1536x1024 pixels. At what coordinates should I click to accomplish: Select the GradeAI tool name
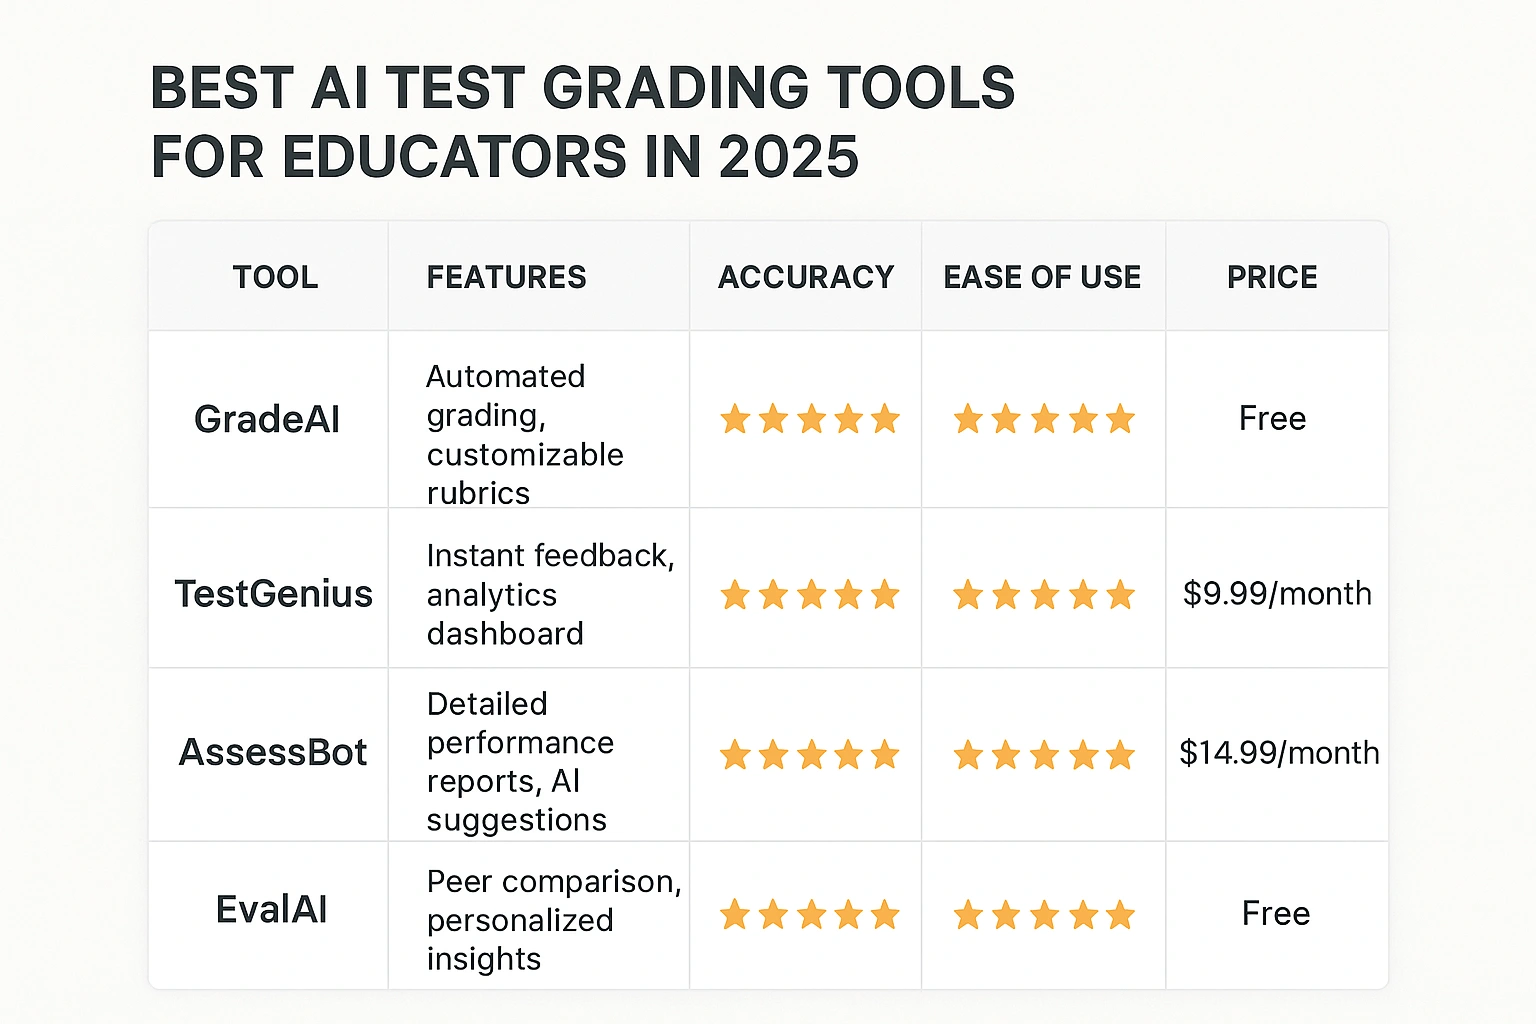267,419
